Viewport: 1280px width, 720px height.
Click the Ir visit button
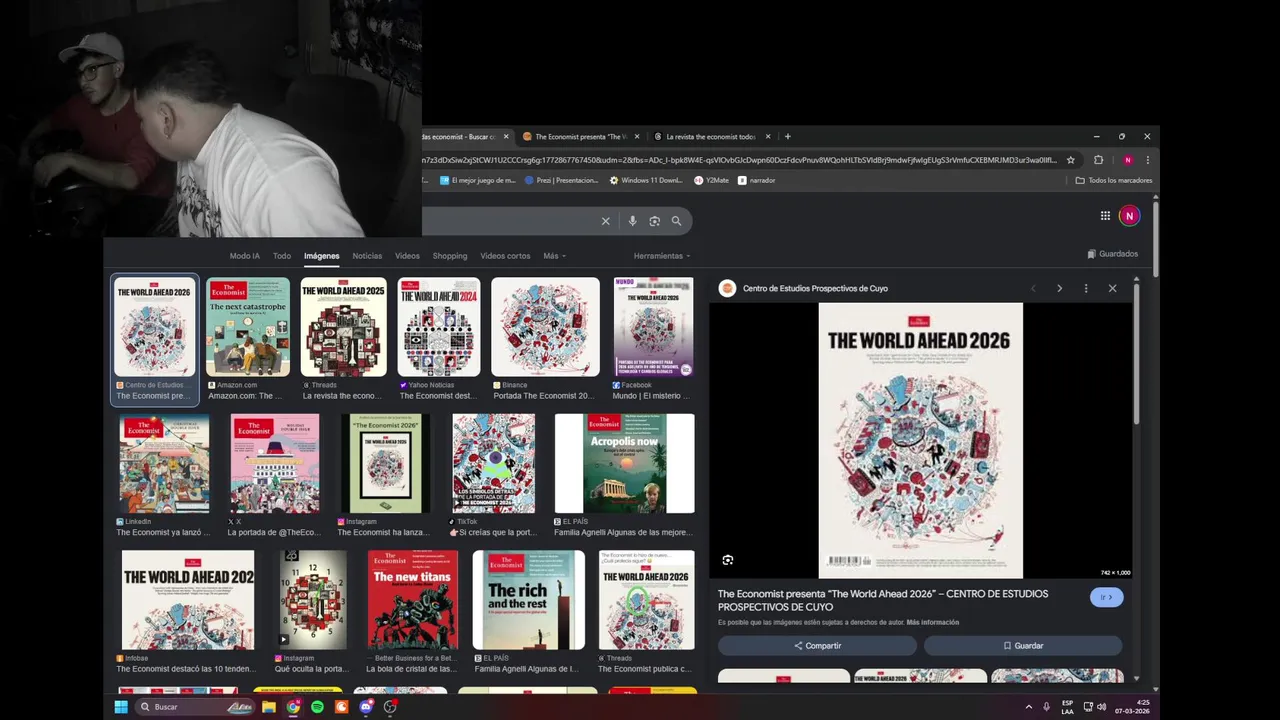click(x=1107, y=597)
